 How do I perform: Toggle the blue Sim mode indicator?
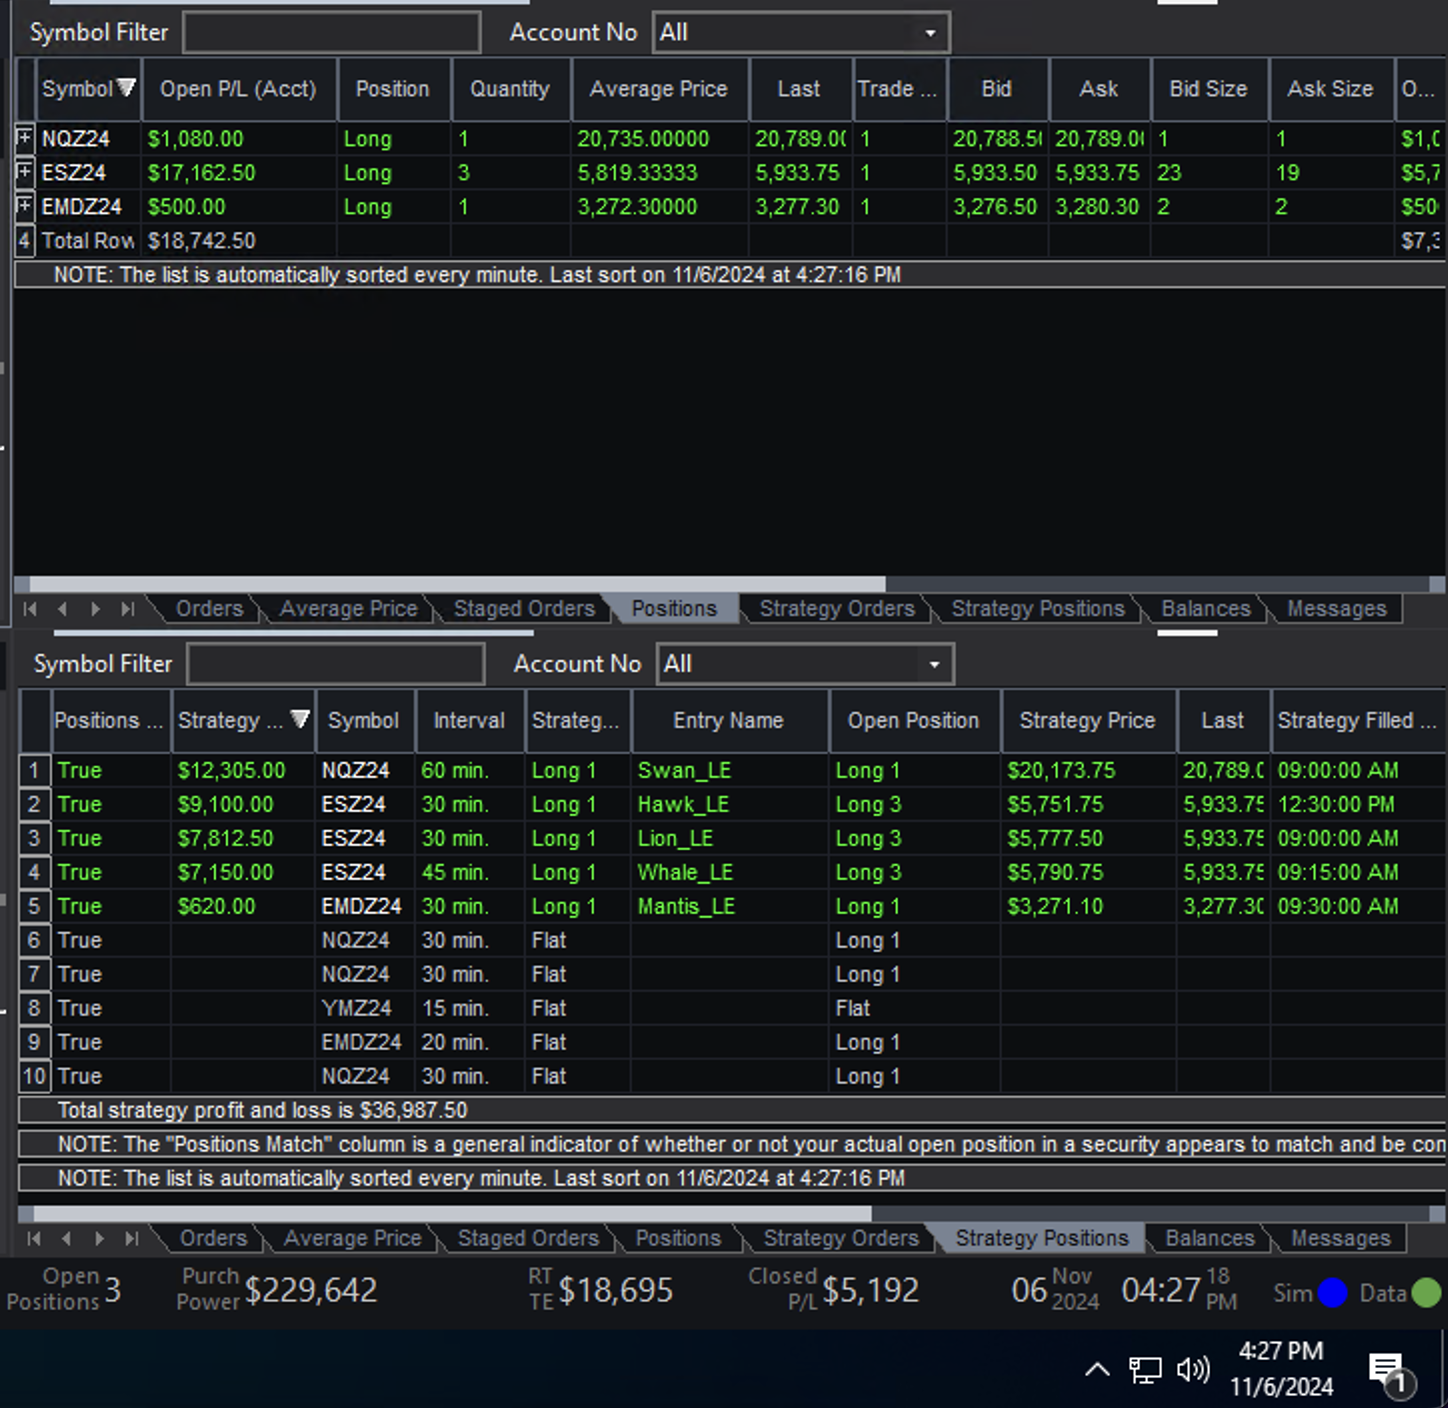tap(1332, 1292)
